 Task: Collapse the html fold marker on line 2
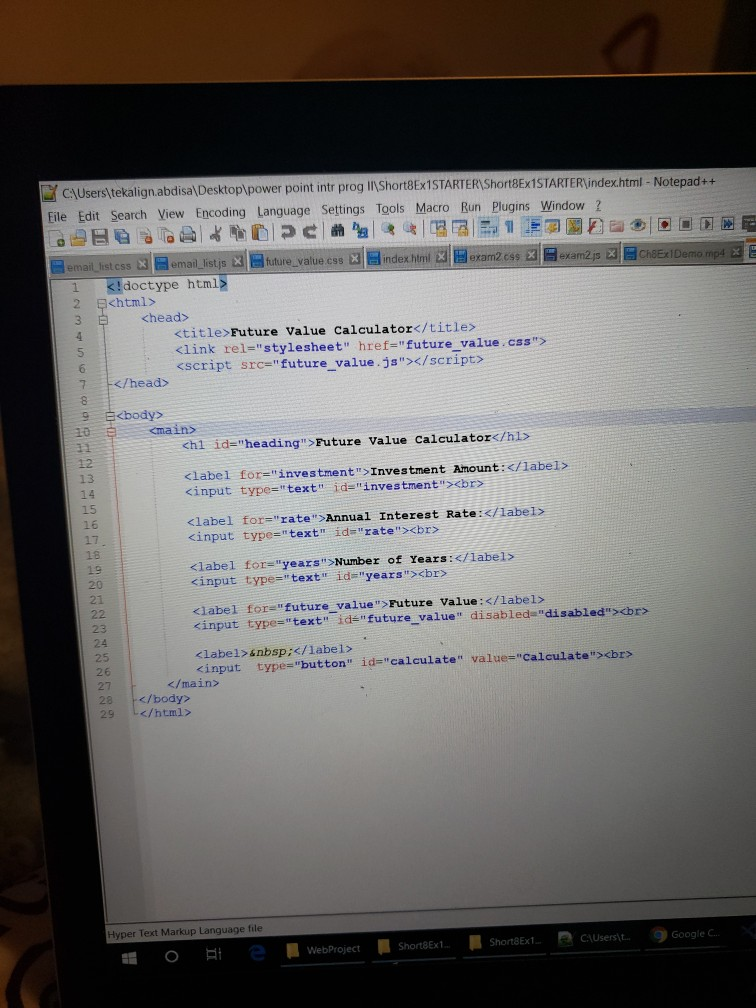[x=101, y=303]
